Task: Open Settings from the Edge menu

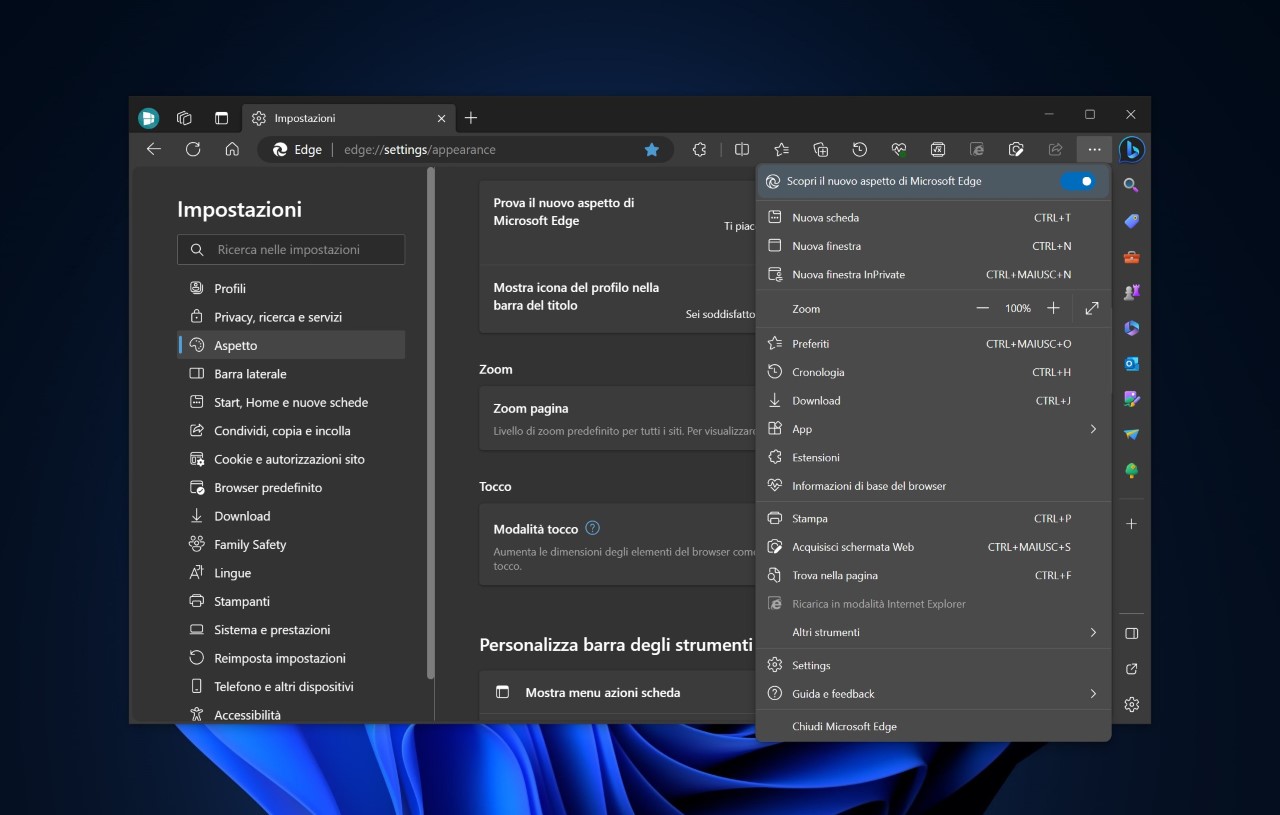Action: (933, 665)
